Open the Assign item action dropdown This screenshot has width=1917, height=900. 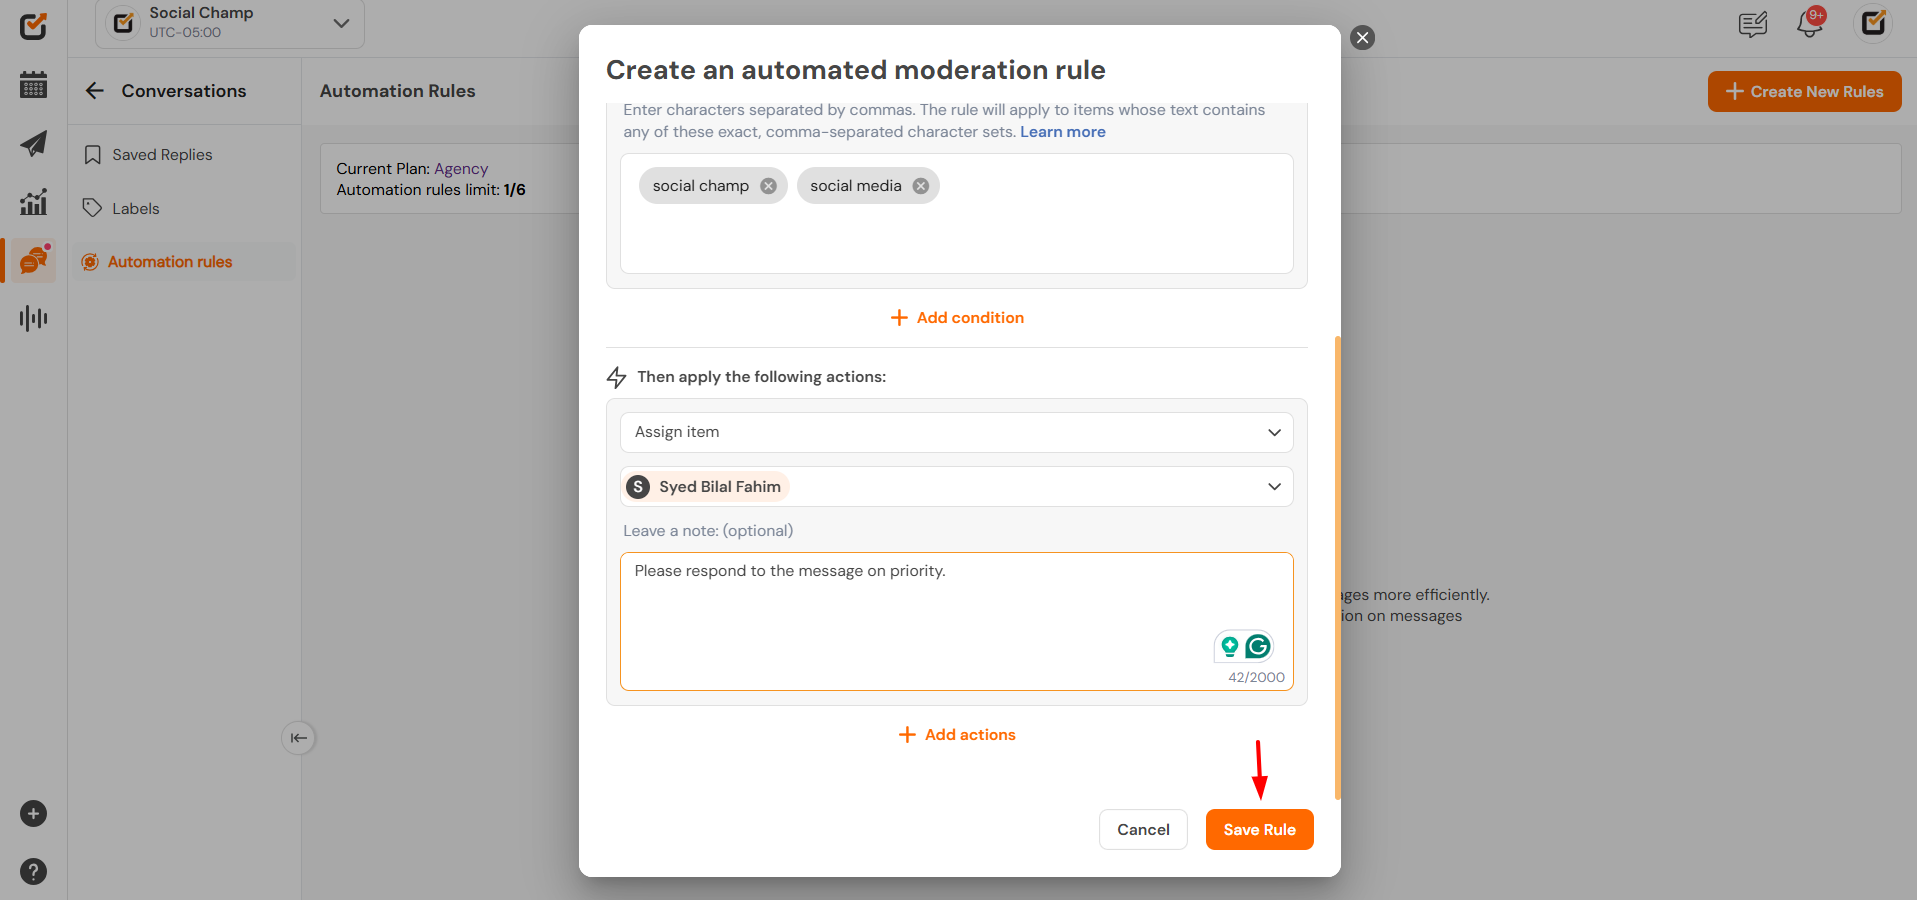point(957,432)
